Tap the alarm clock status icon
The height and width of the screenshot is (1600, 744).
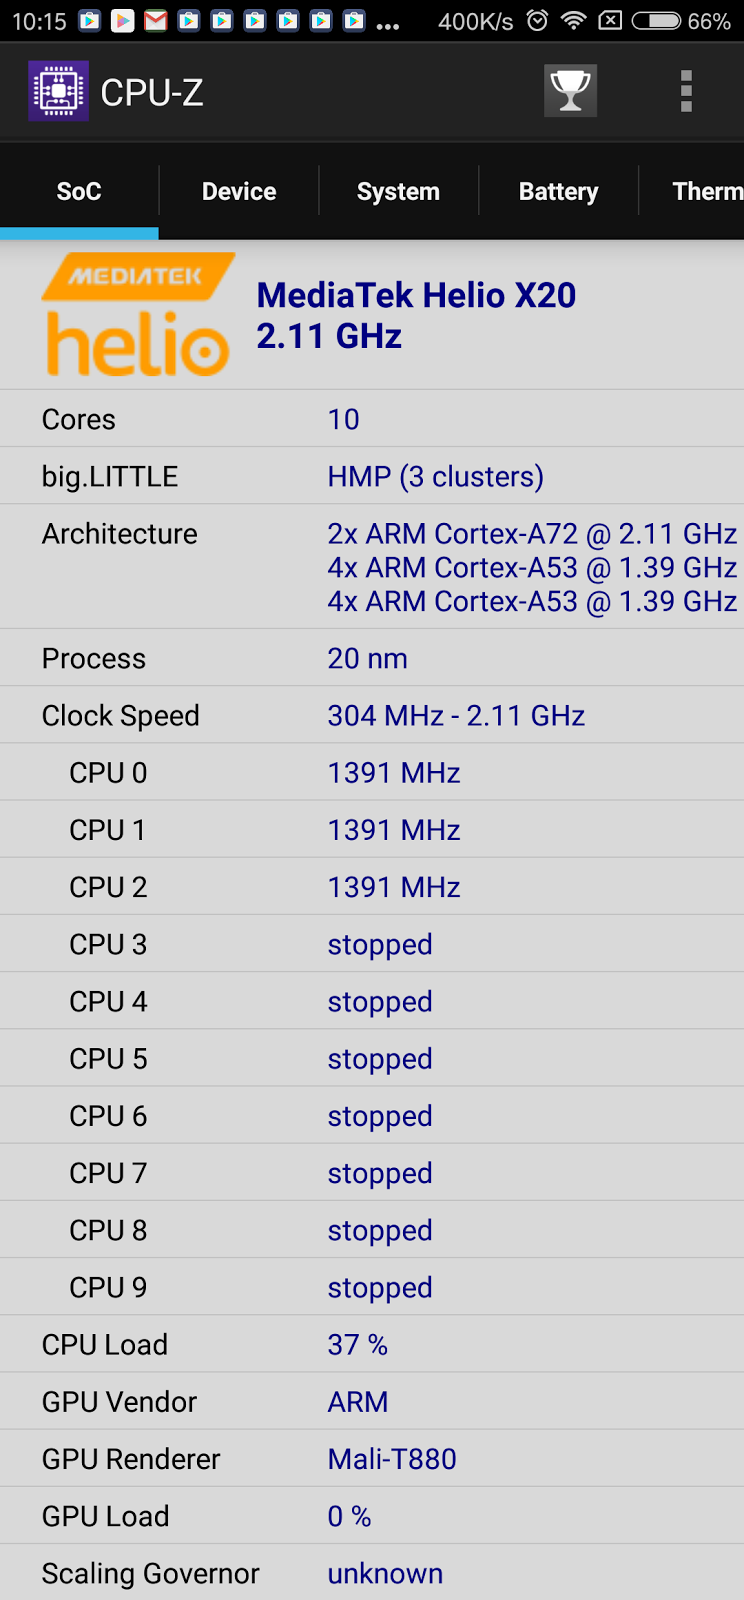coord(538,20)
